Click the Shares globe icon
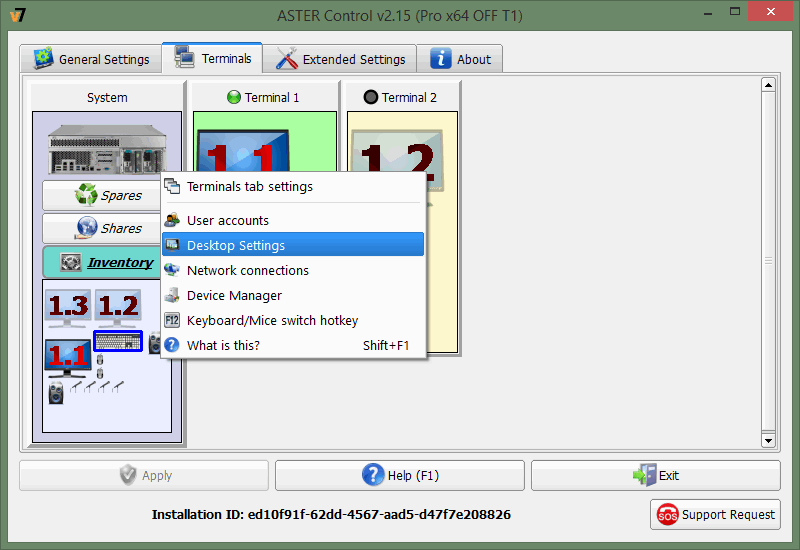The width and height of the screenshot is (800, 550). [x=87, y=228]
